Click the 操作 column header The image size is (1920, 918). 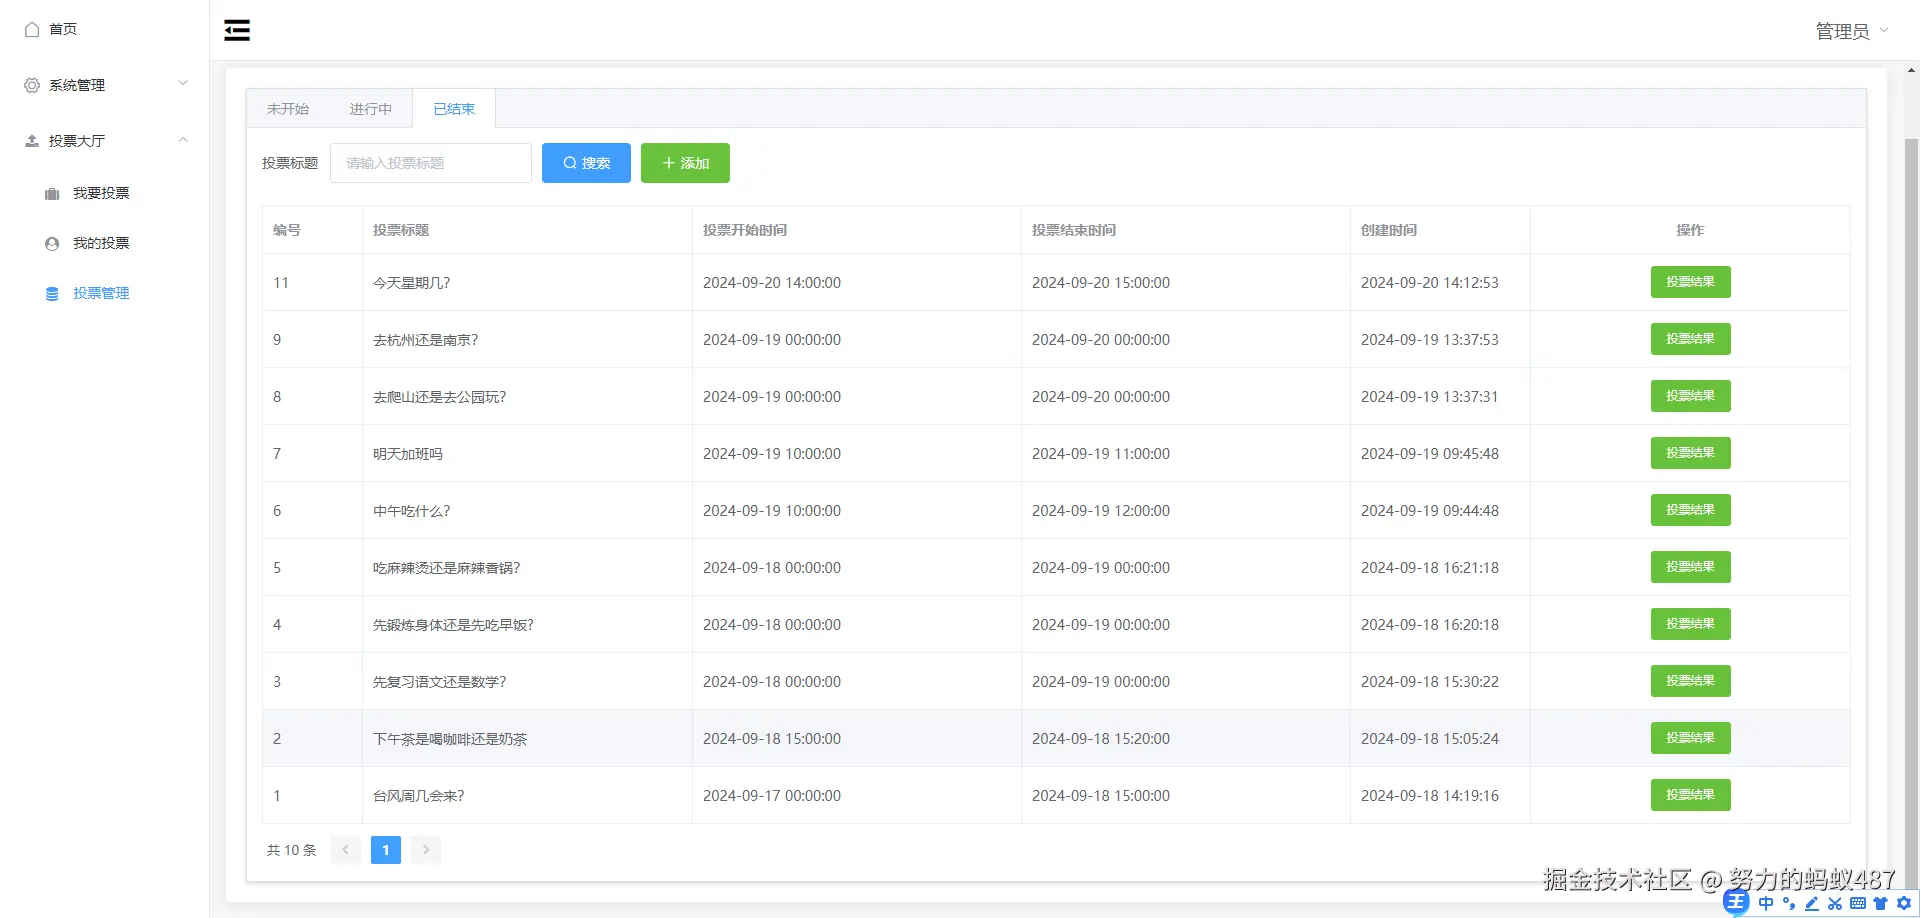coord(1690,230)
